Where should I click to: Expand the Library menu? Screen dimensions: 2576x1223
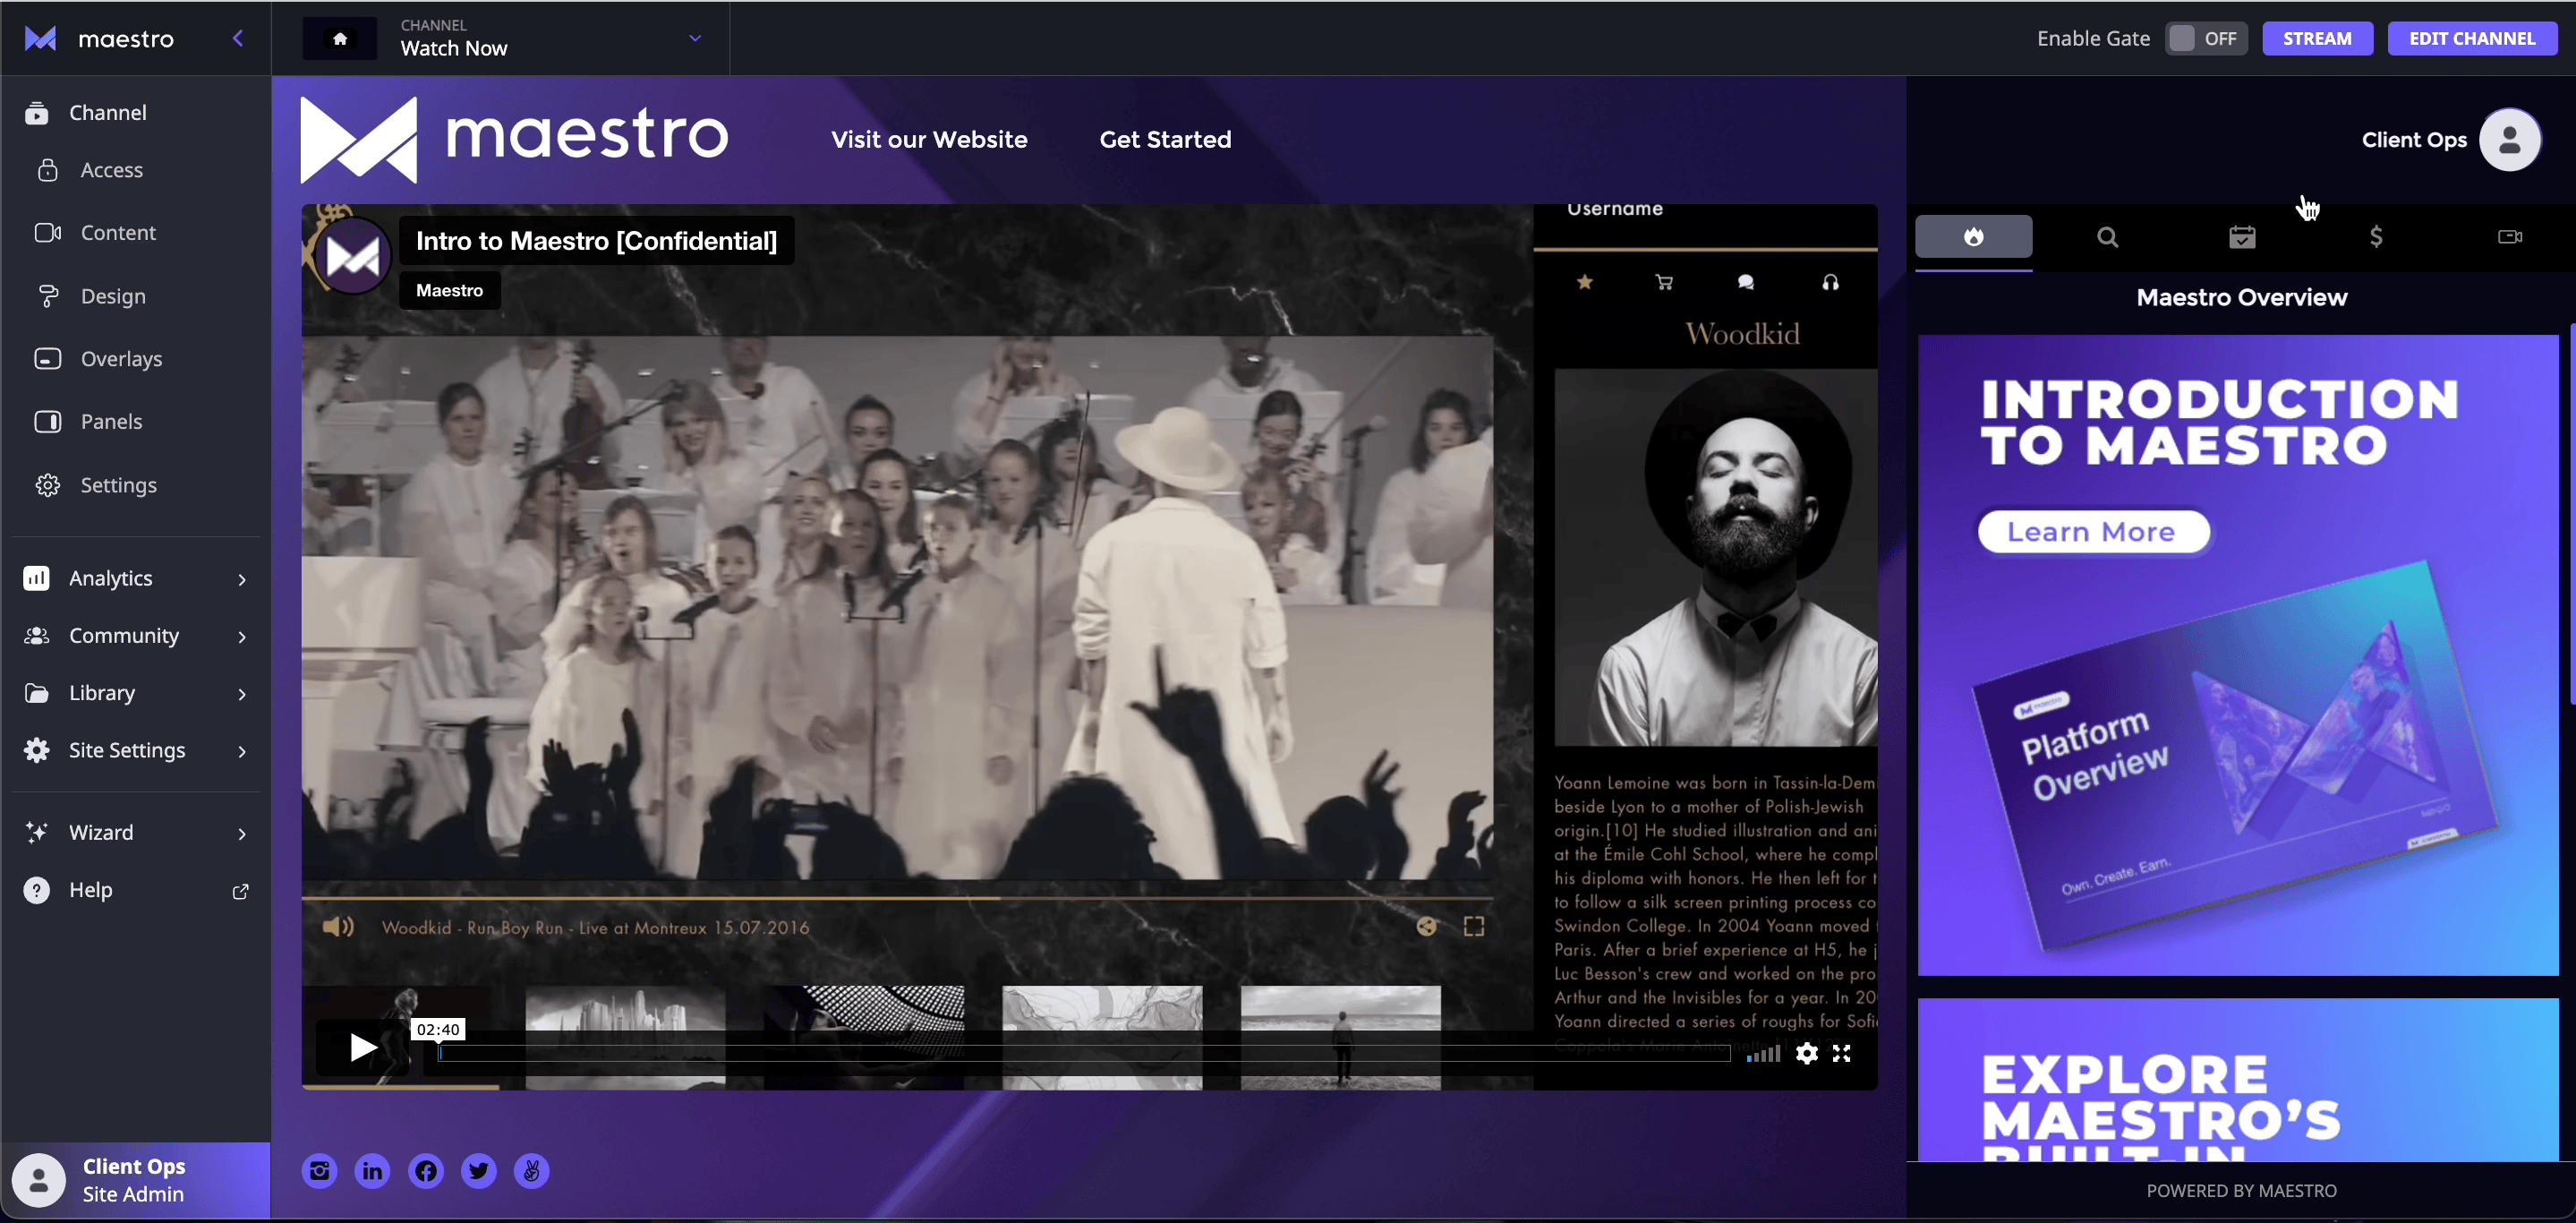pos(135,692)
